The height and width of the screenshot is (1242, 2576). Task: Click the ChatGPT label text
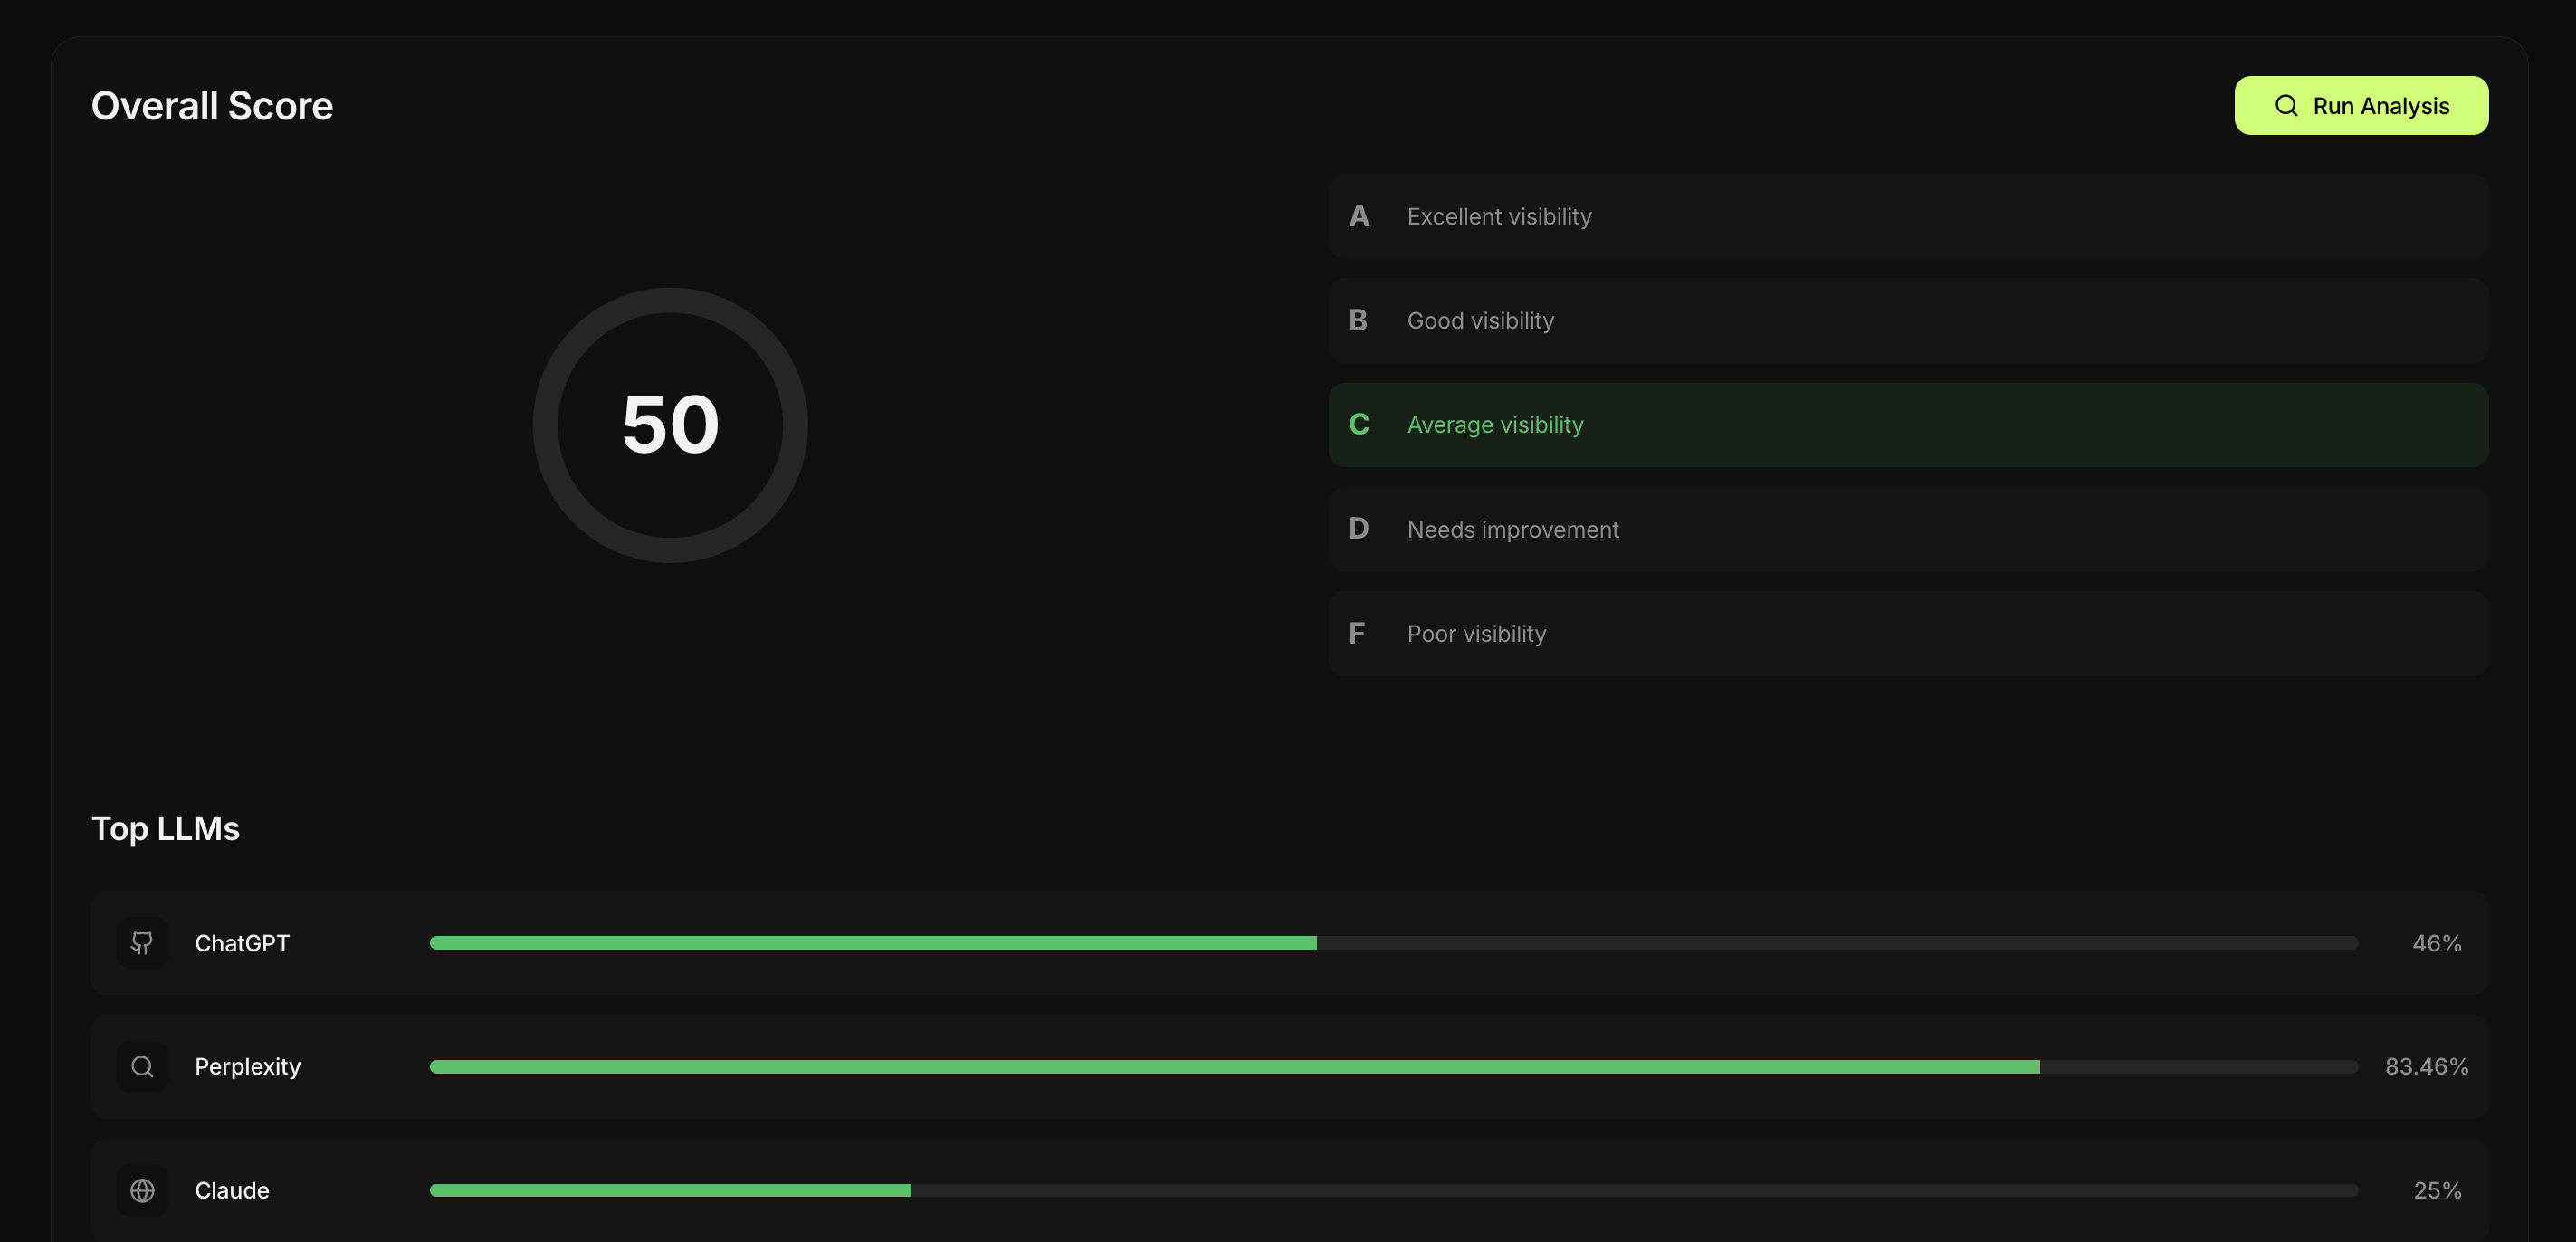click(242, 943)
